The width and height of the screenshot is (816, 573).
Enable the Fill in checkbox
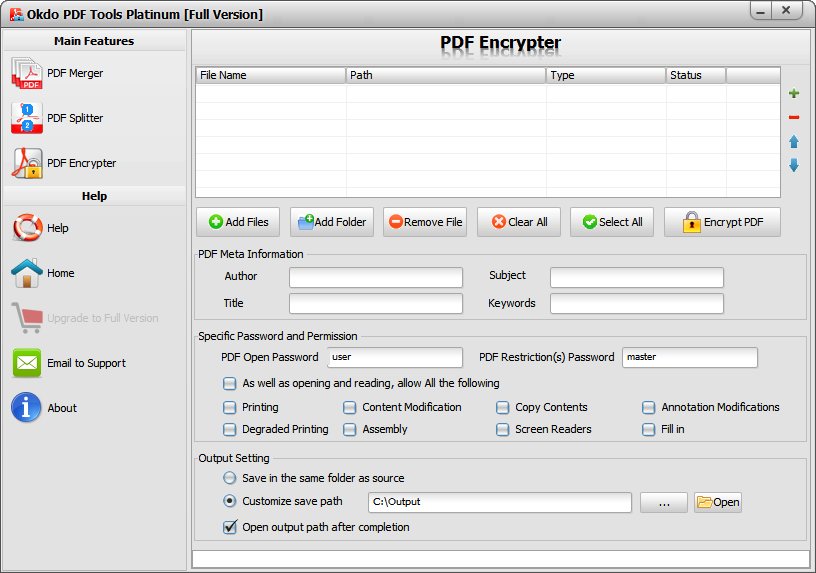point(648,429)
